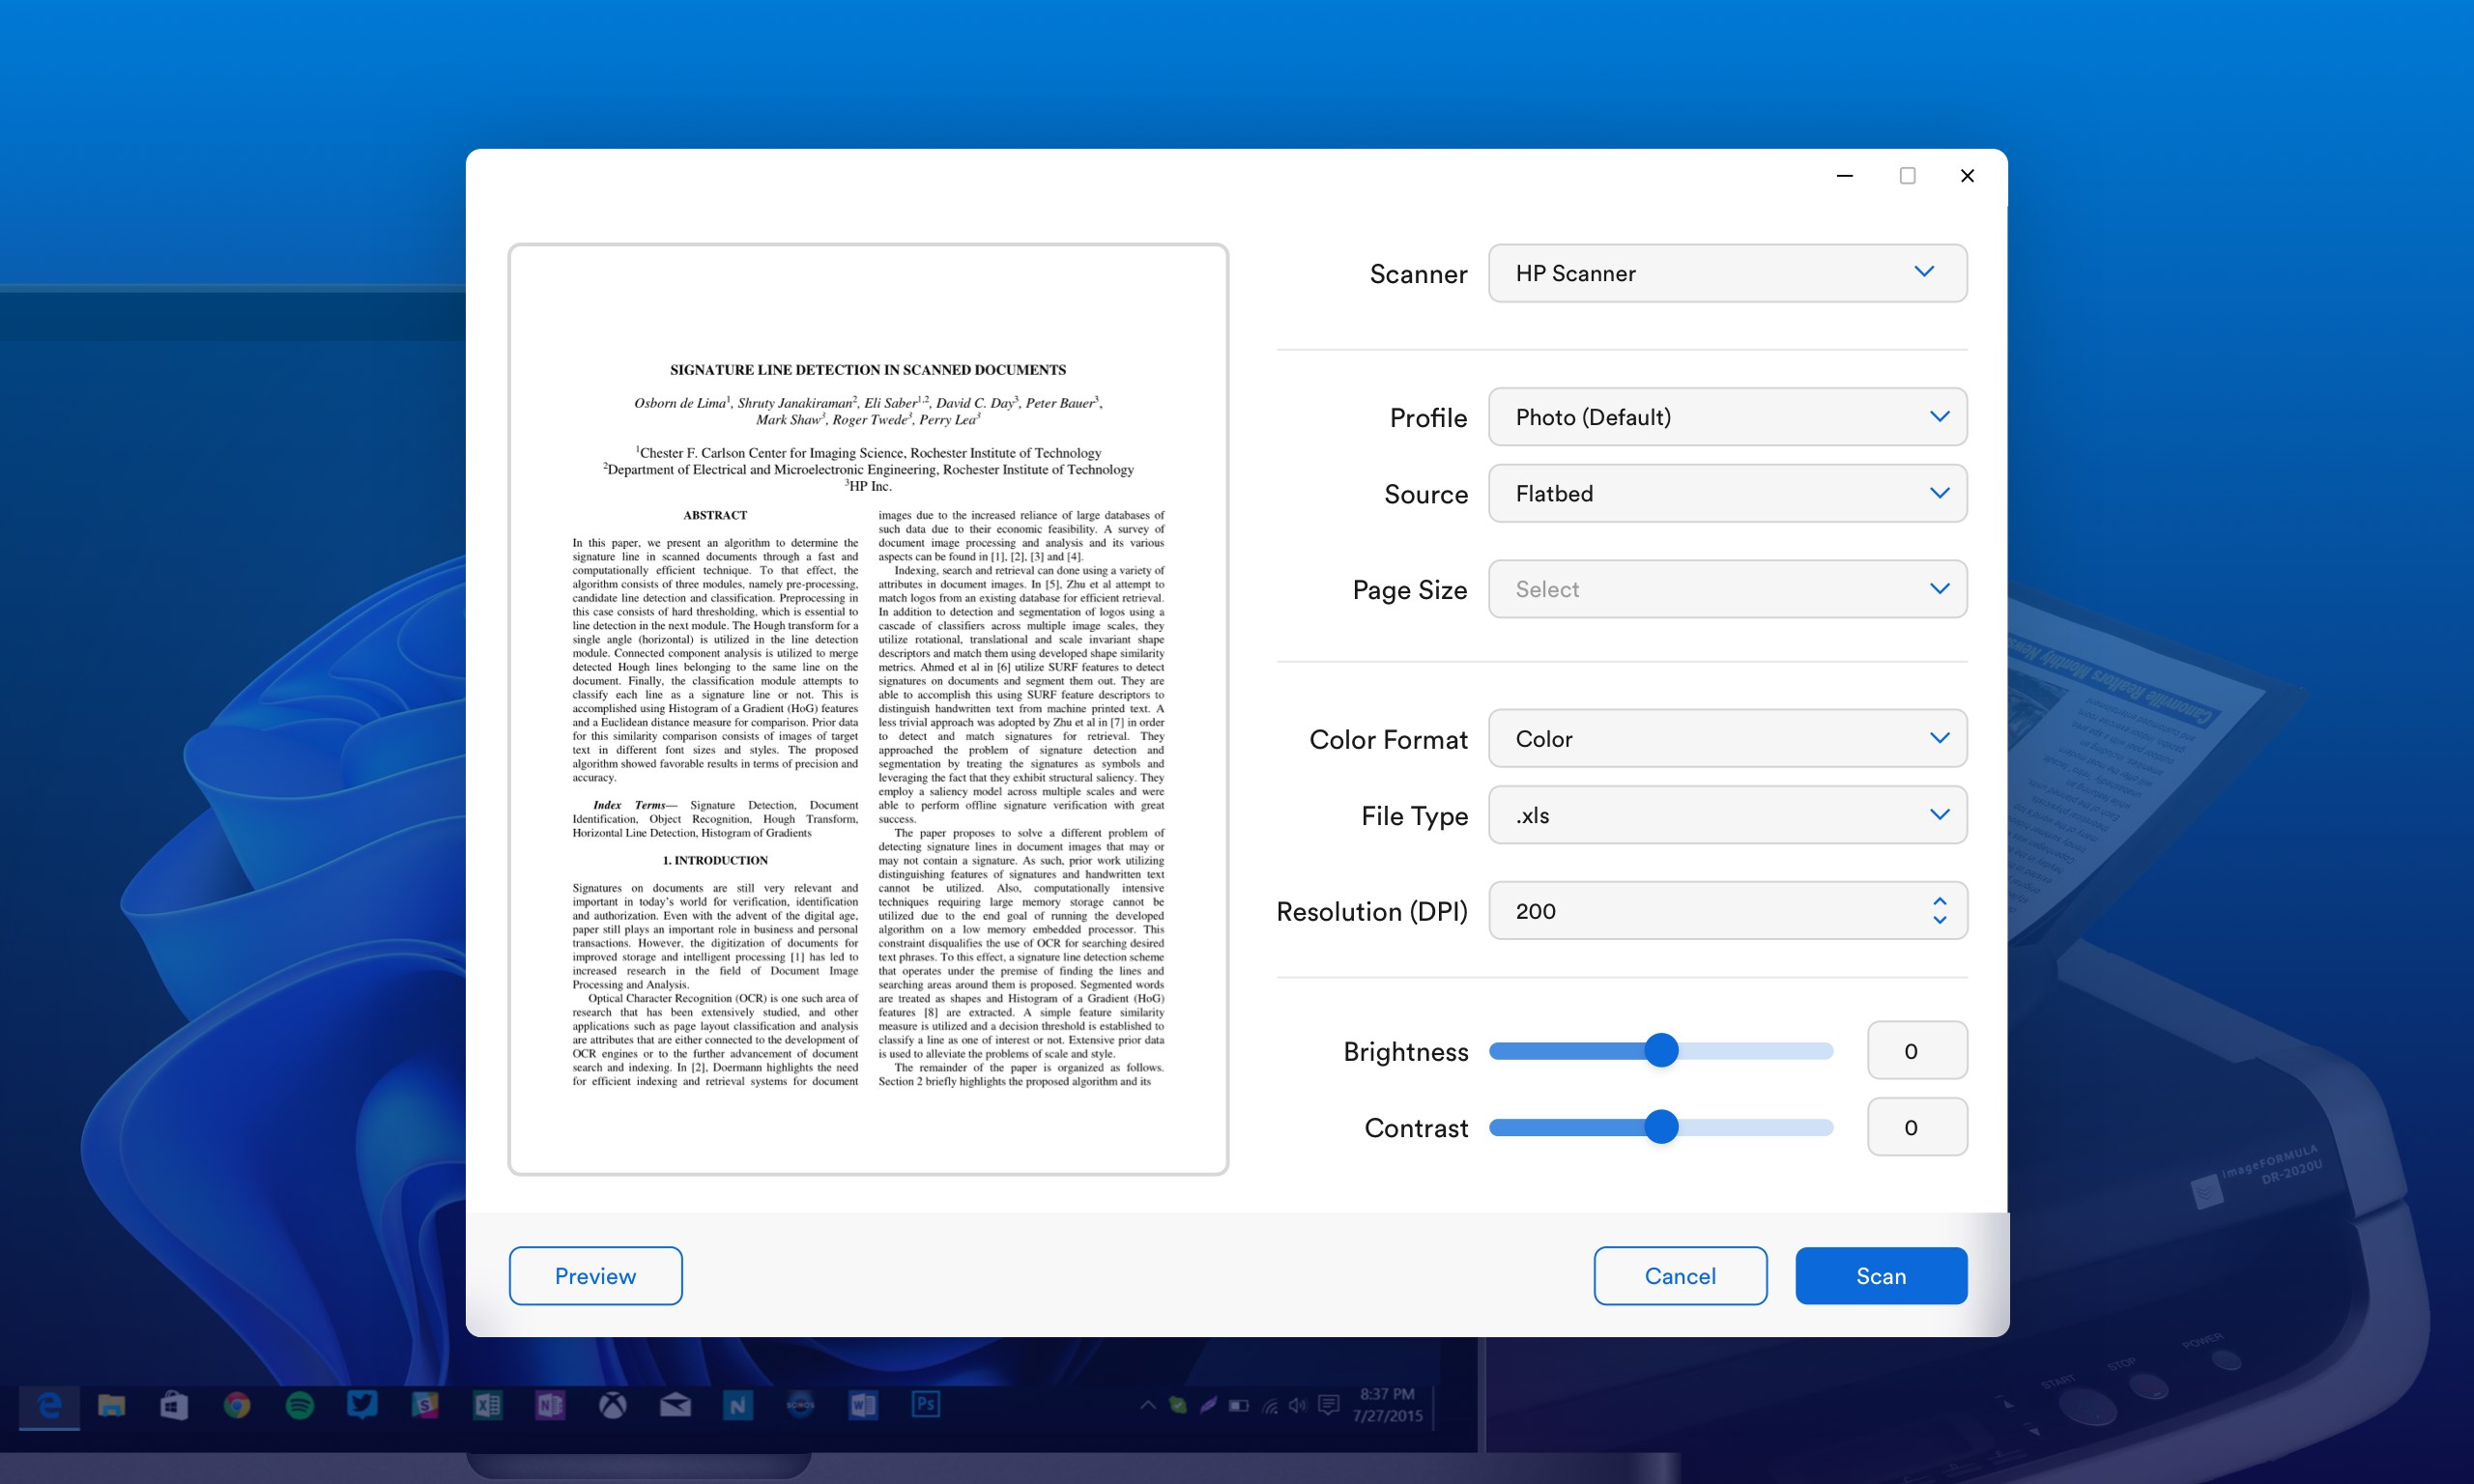
Task: Start scanning with the Scan button
Action: point(1880,1276)
